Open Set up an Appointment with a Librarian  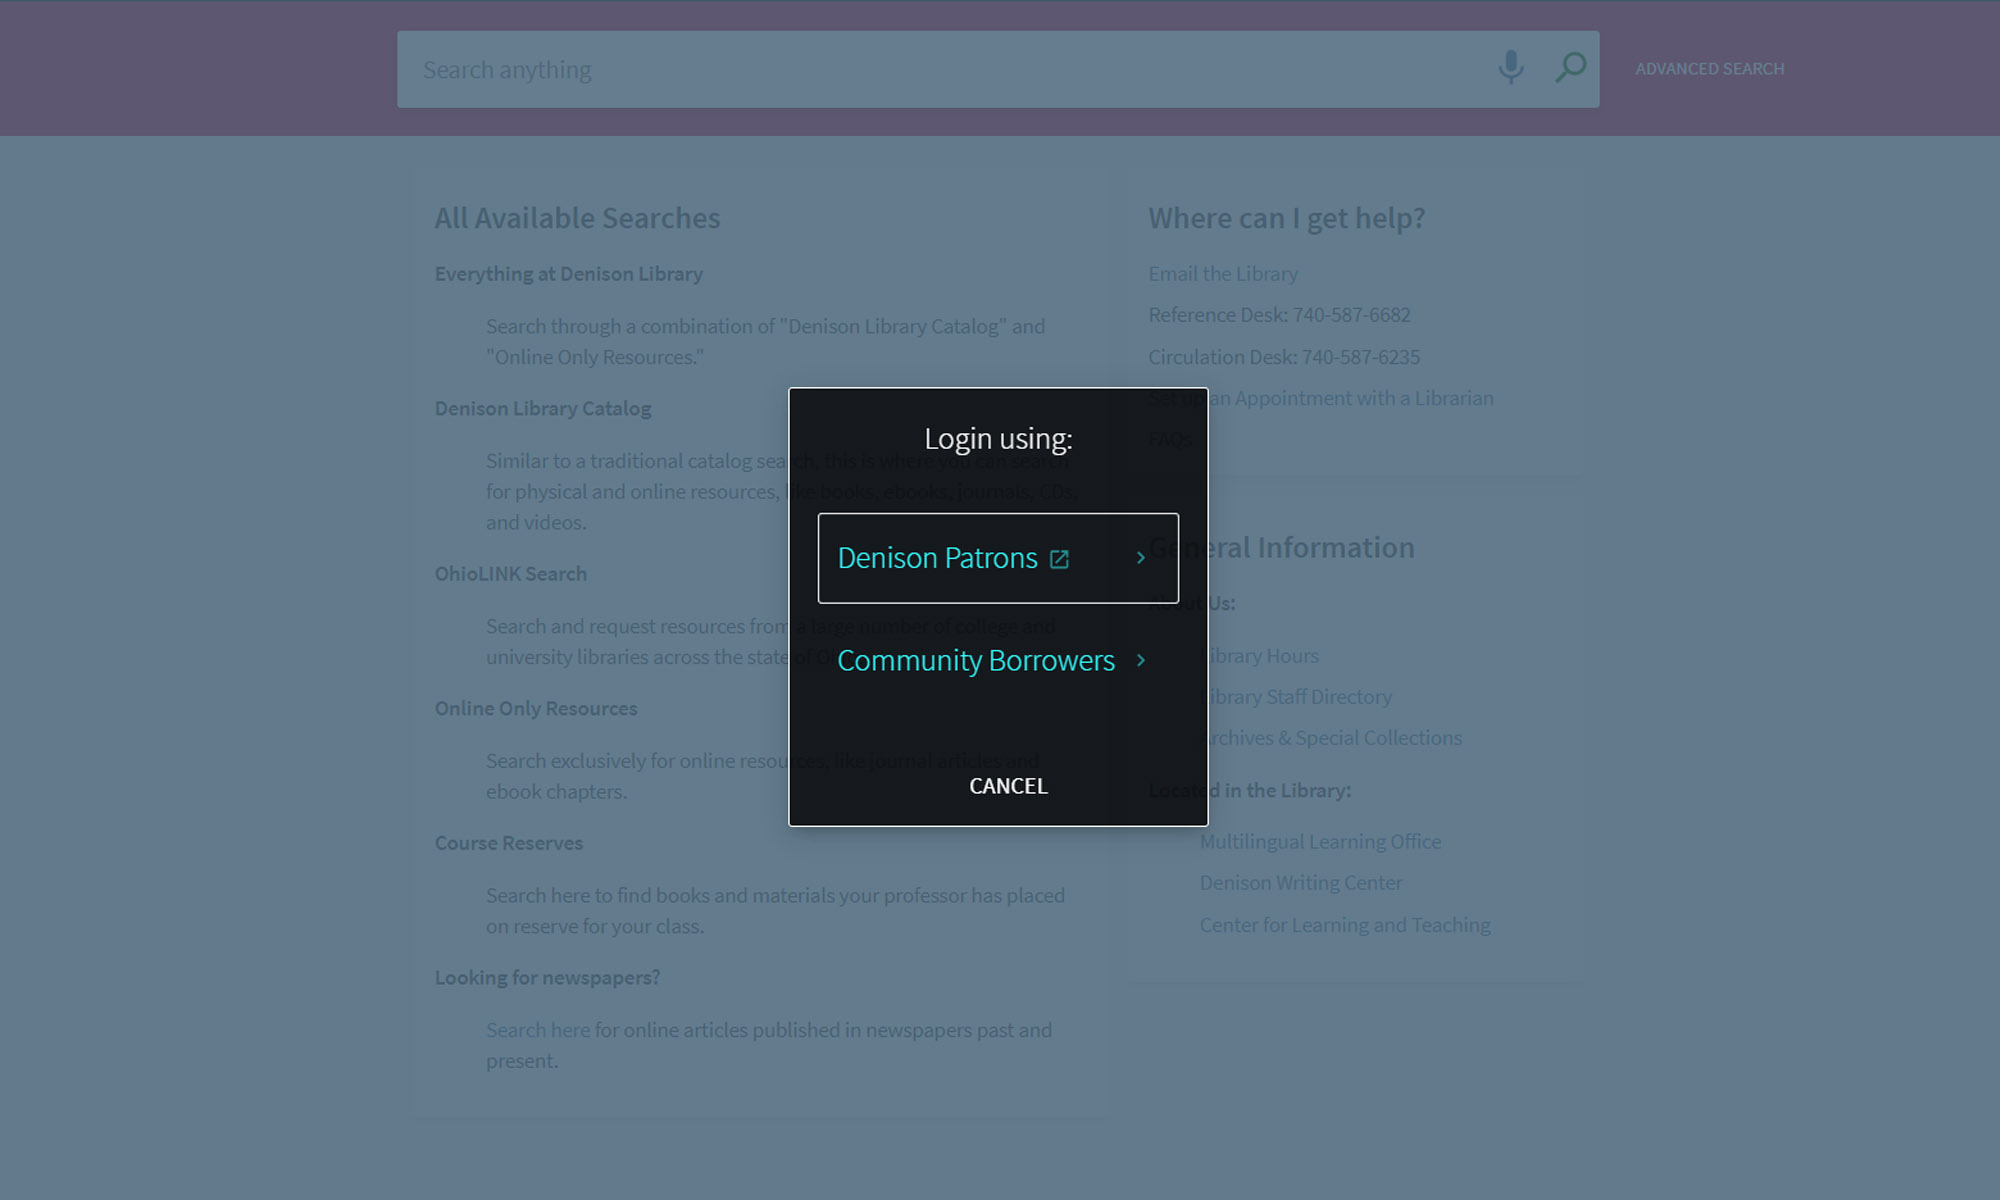[x=1320, y=398]
